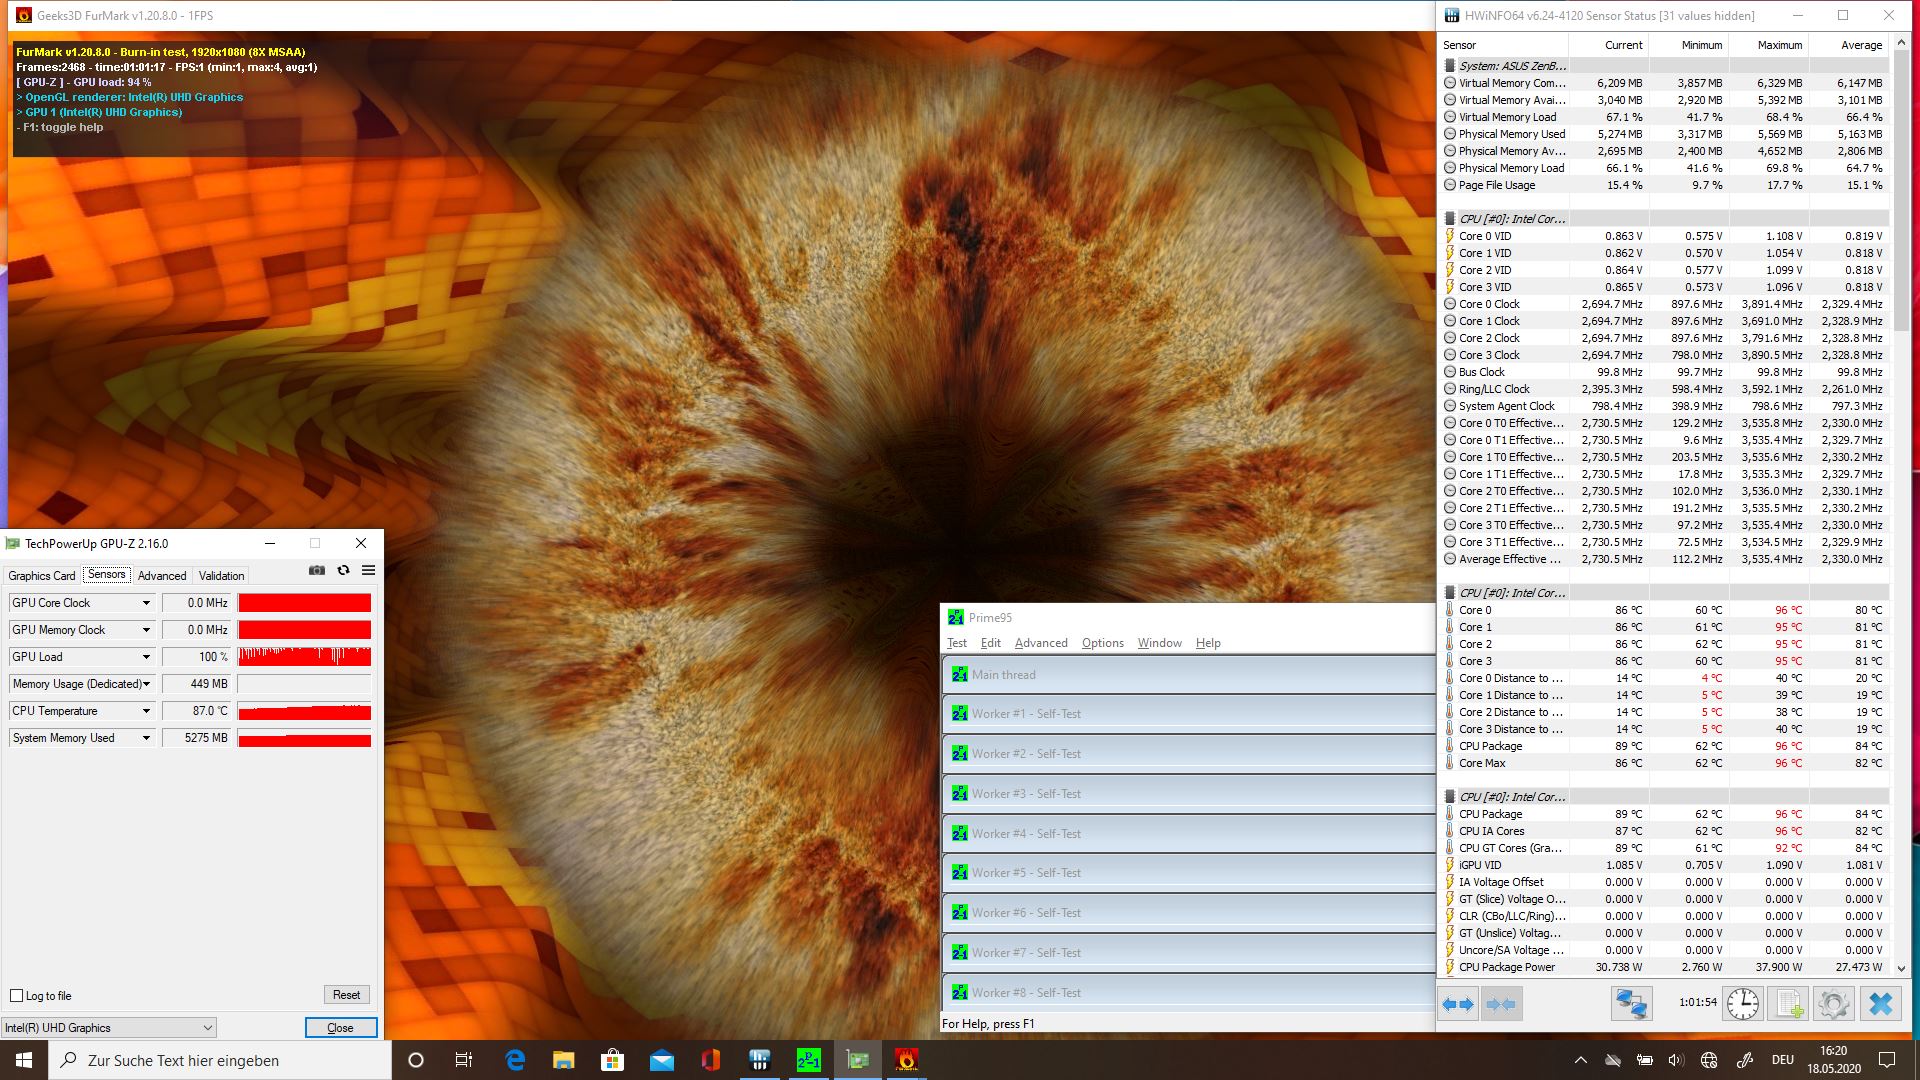Click the GPU-Z refresh icon
The width and height of the screenshot is (1920, 1080).
pyautogui.click(x=343, y=570)
